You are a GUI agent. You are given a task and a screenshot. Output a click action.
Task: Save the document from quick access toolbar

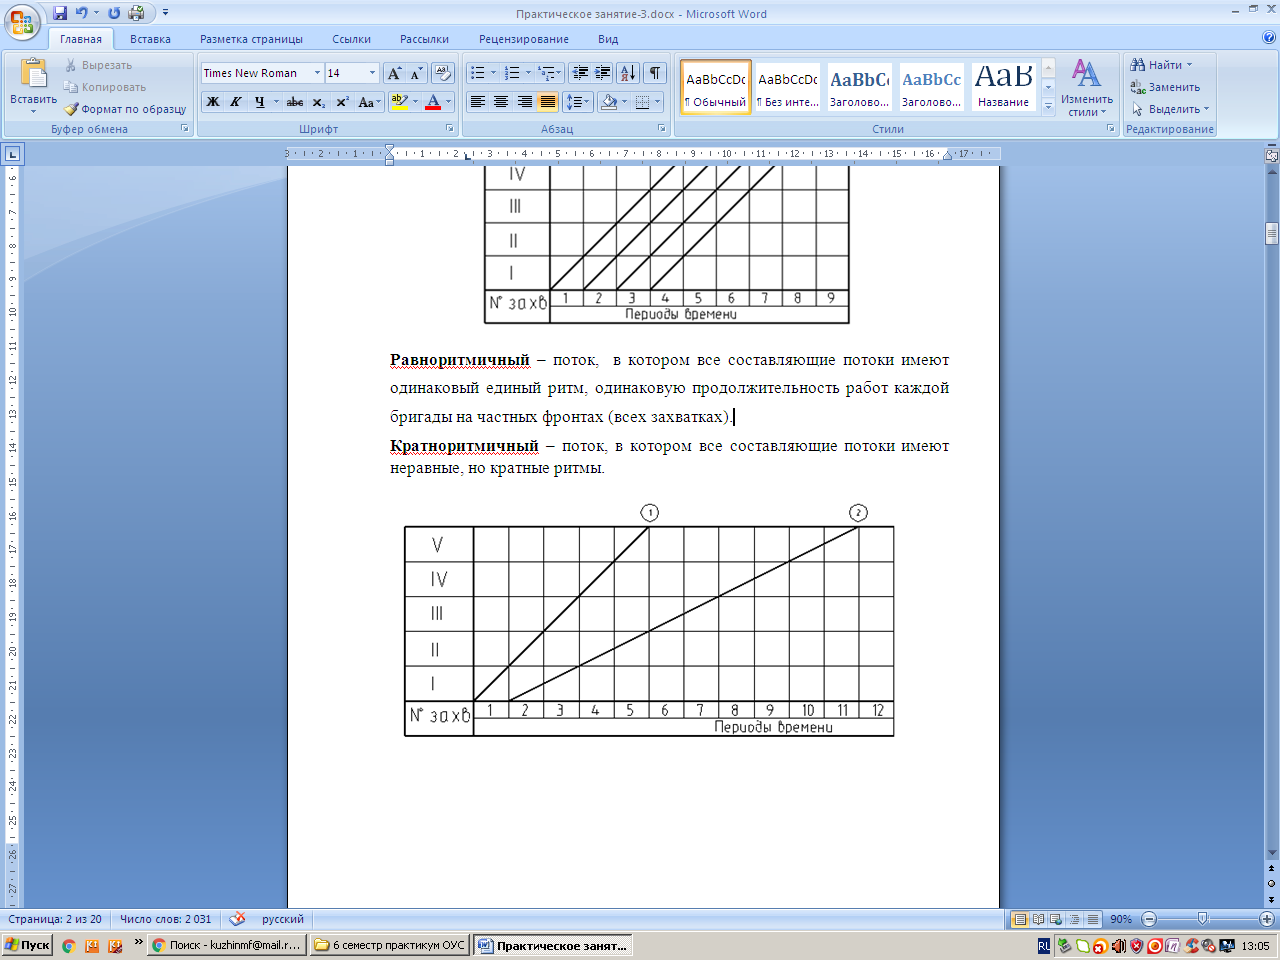tap(60, 13)
